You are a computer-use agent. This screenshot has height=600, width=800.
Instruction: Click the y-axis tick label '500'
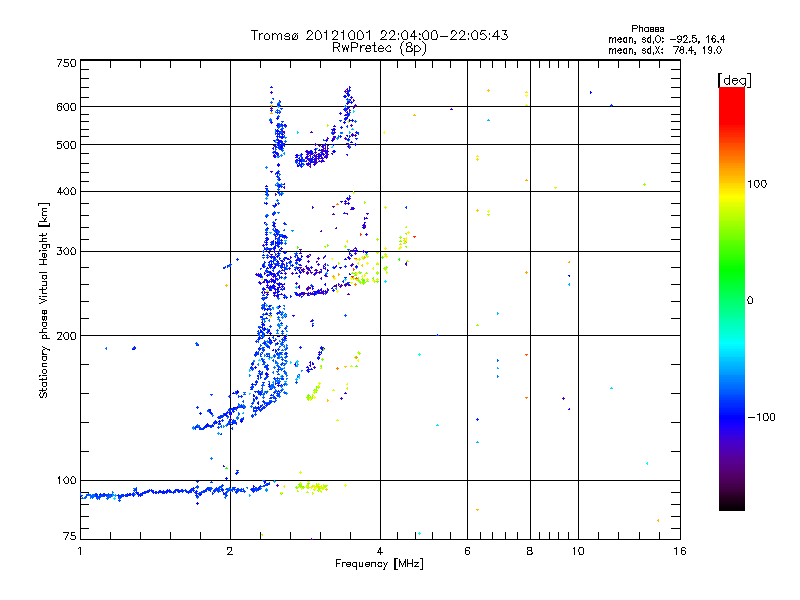point(66,145)
